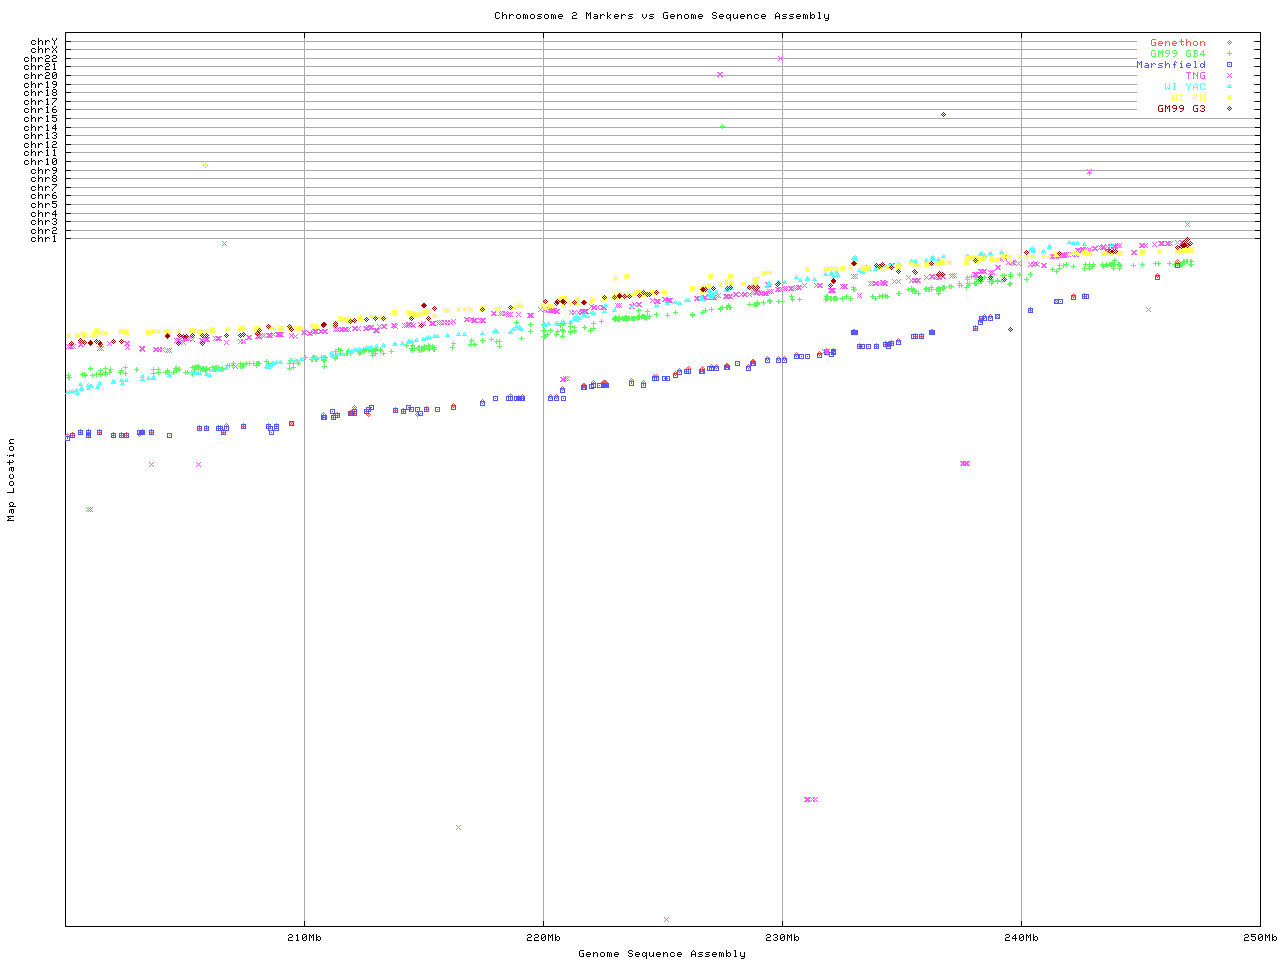Image resolution: width=1280 pixels, height=960 pixels.
Task: Click the blue square Marshfield legend marker
Action: pos(1229,65)
